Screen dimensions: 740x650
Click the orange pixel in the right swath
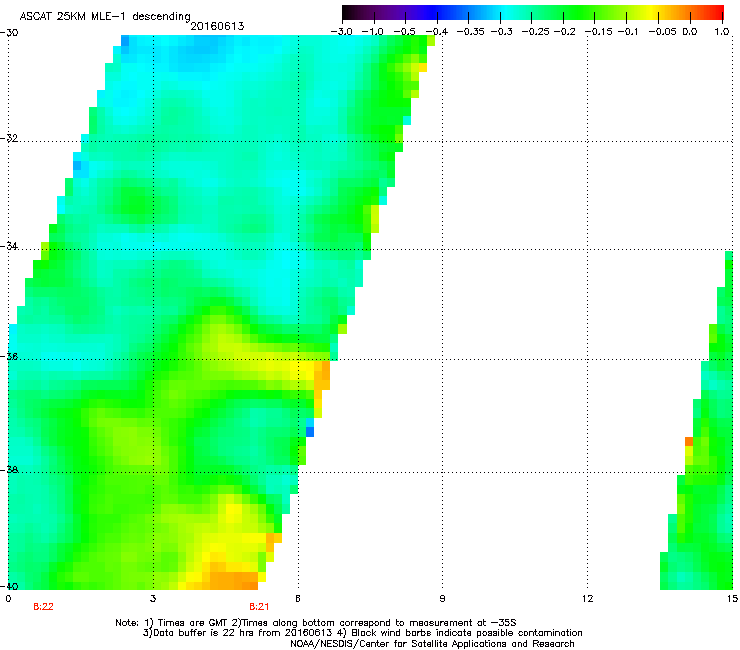[689, 441]
